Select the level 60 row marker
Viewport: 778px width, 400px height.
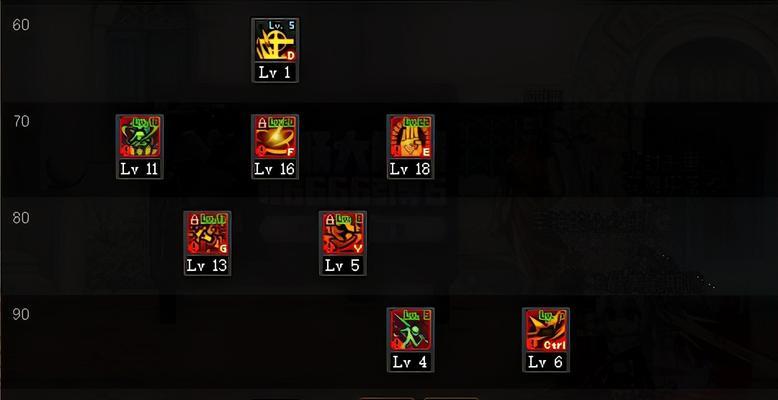coord(21,25)
